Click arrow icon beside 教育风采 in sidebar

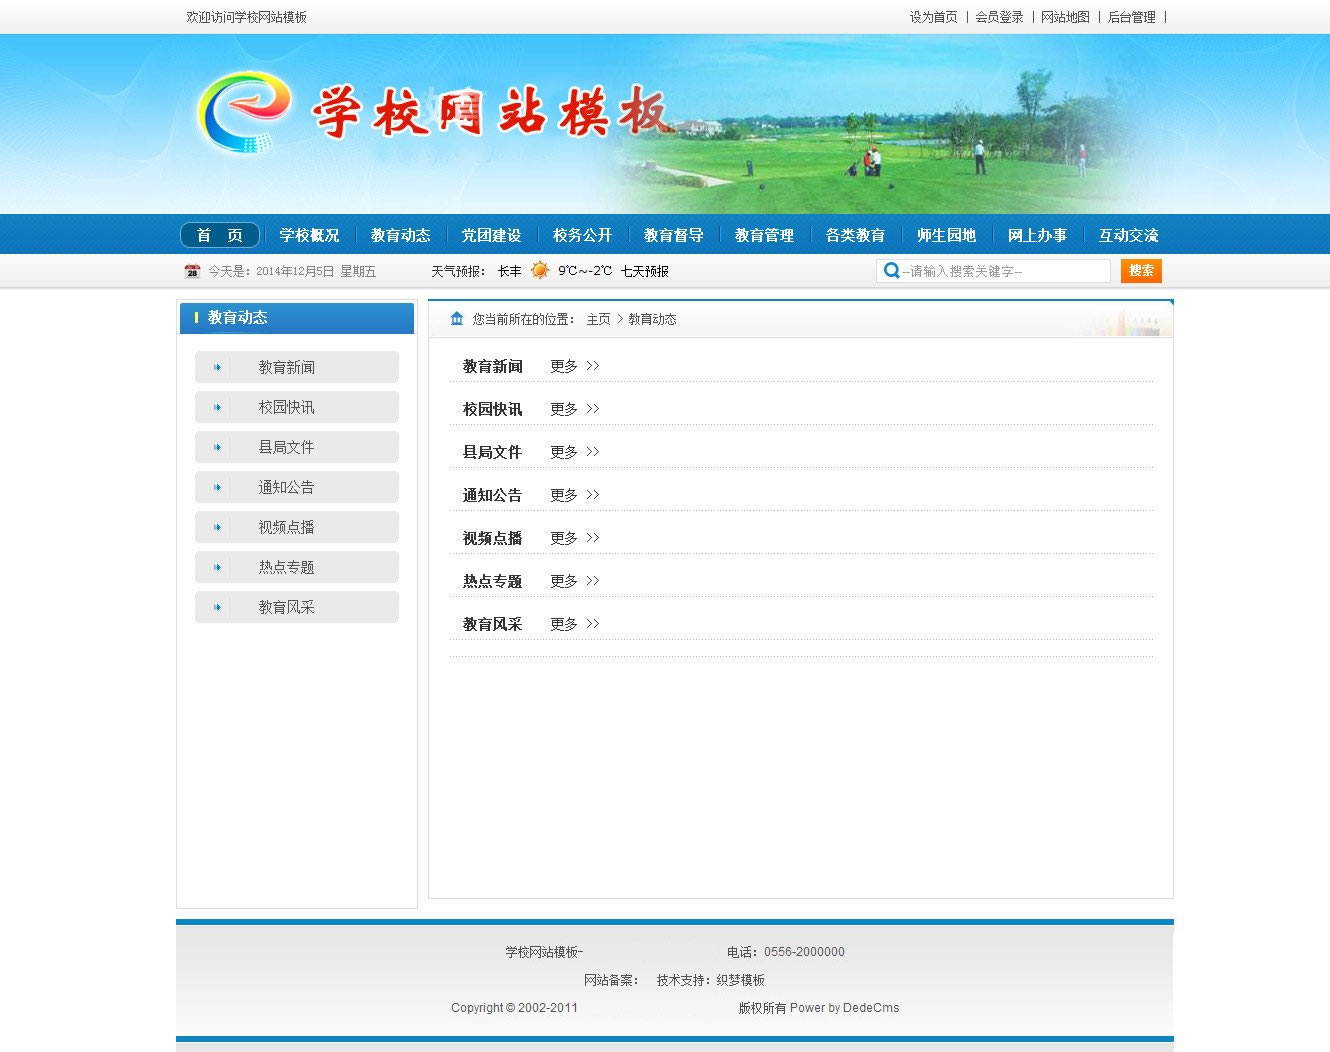pos(217,607)
